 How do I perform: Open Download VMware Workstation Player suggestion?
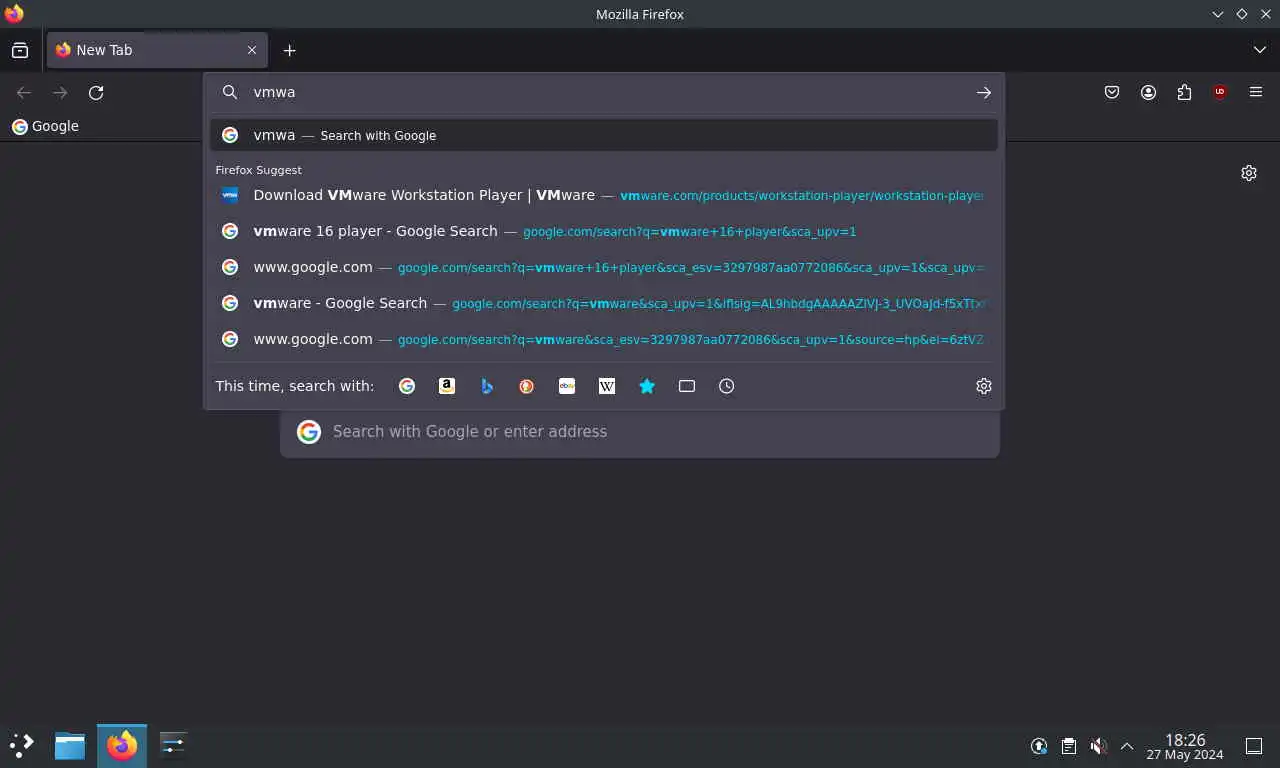[x=604, y=195]
